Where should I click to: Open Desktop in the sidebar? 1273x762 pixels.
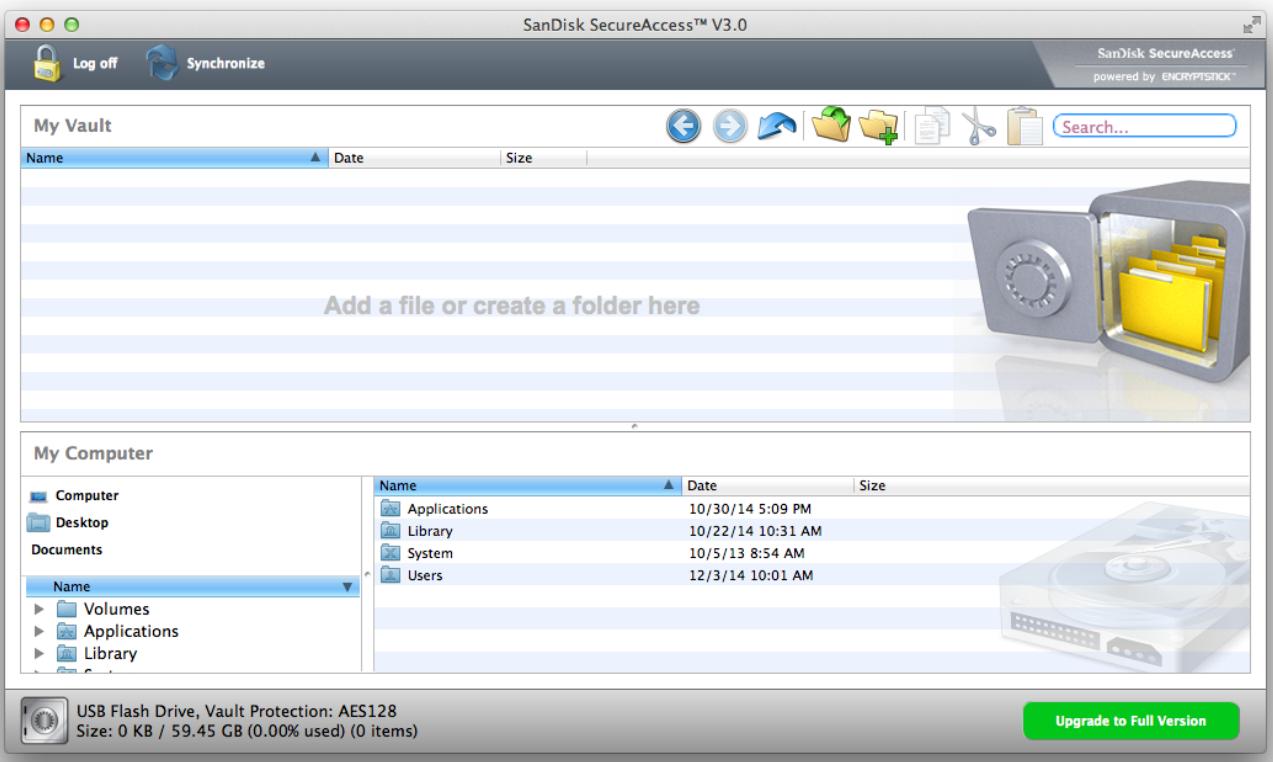[x=82, y=523]
